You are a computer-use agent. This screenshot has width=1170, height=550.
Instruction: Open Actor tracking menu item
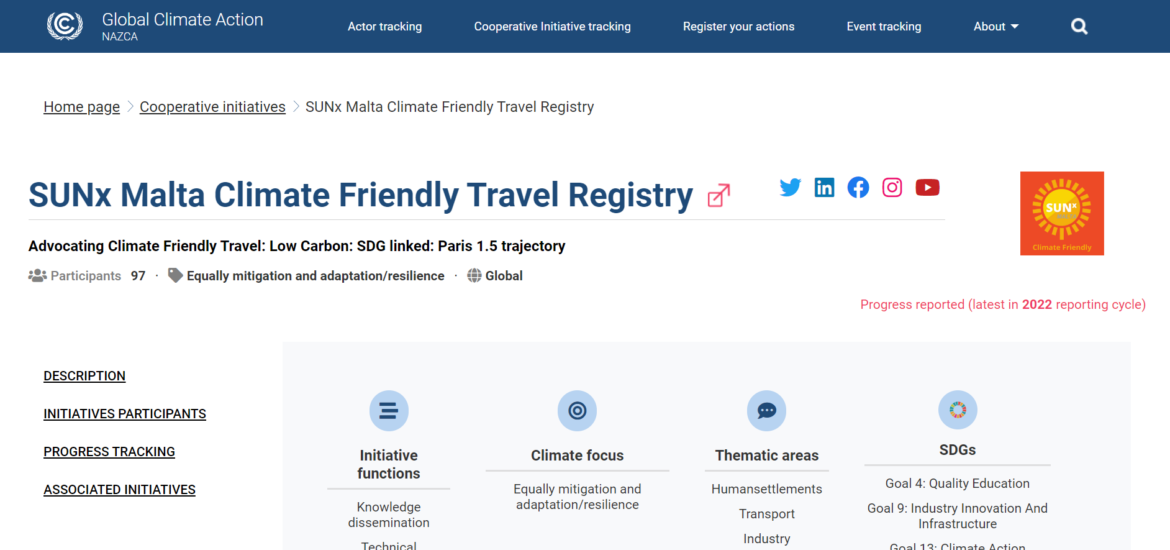click(x=385, y=27)
